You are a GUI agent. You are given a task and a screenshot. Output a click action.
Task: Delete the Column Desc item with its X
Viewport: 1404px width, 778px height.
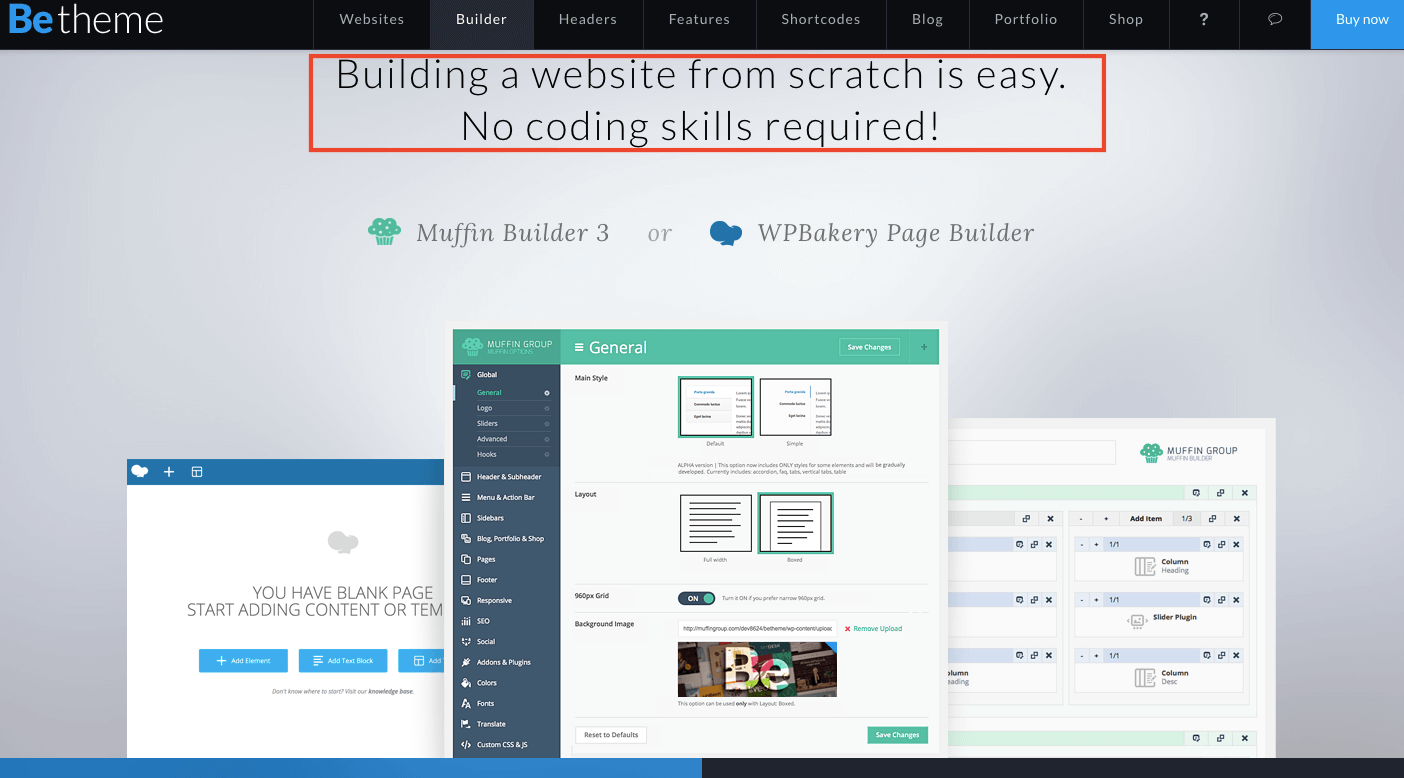point(1236,656)
